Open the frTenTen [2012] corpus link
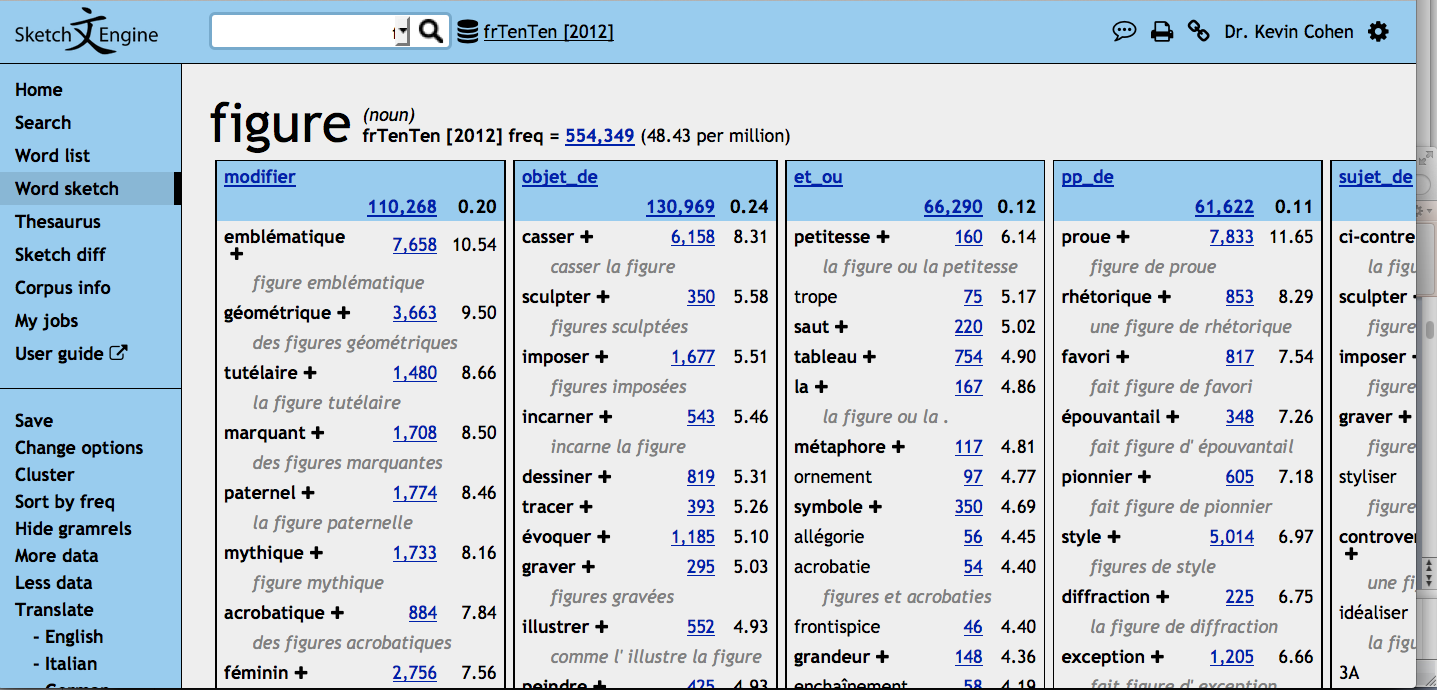 548,32
